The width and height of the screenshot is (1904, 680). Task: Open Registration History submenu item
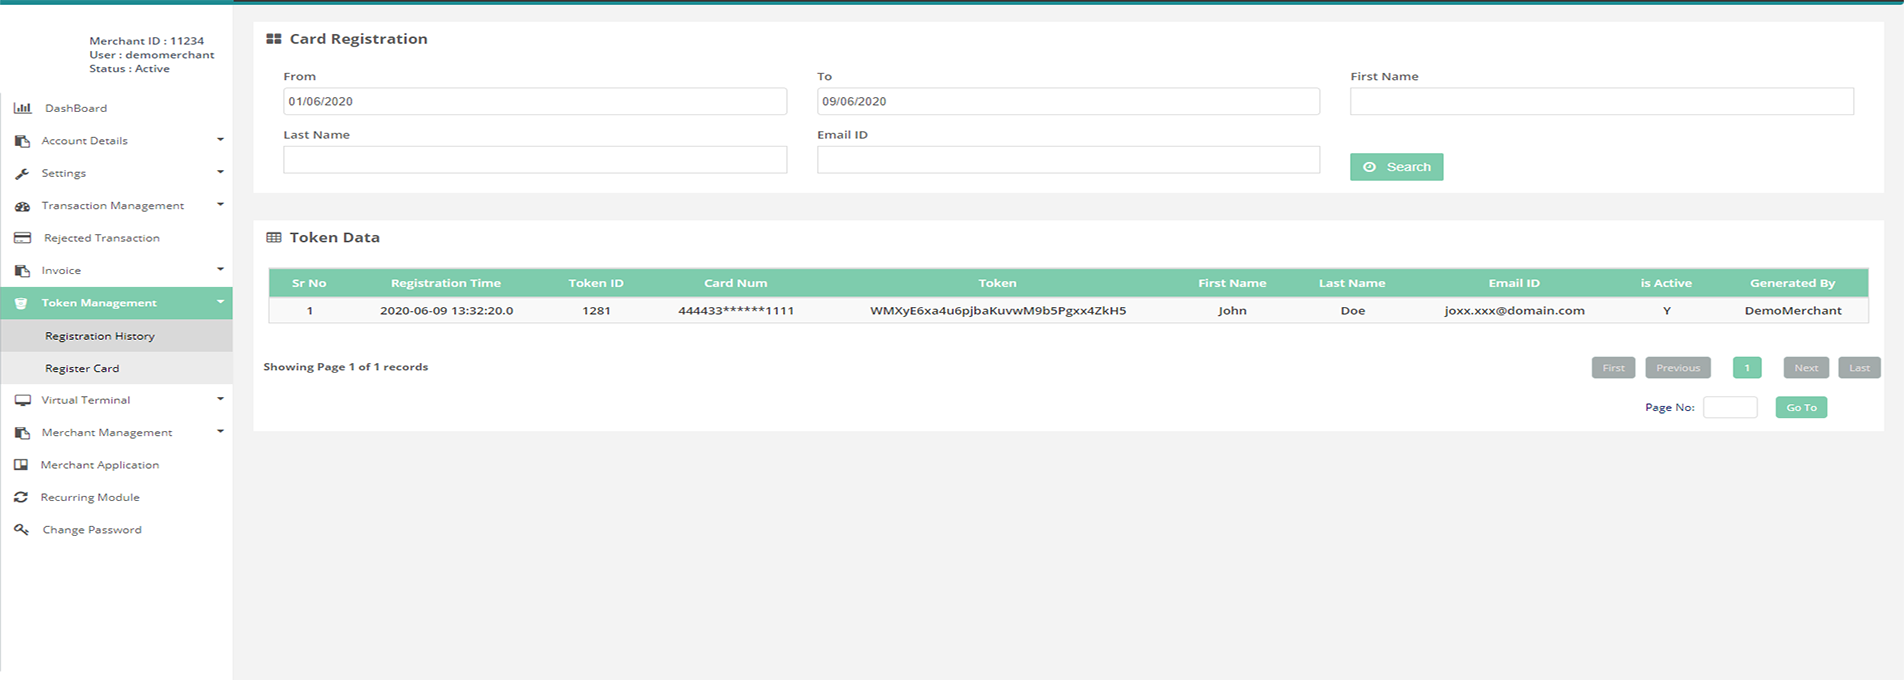100,336
